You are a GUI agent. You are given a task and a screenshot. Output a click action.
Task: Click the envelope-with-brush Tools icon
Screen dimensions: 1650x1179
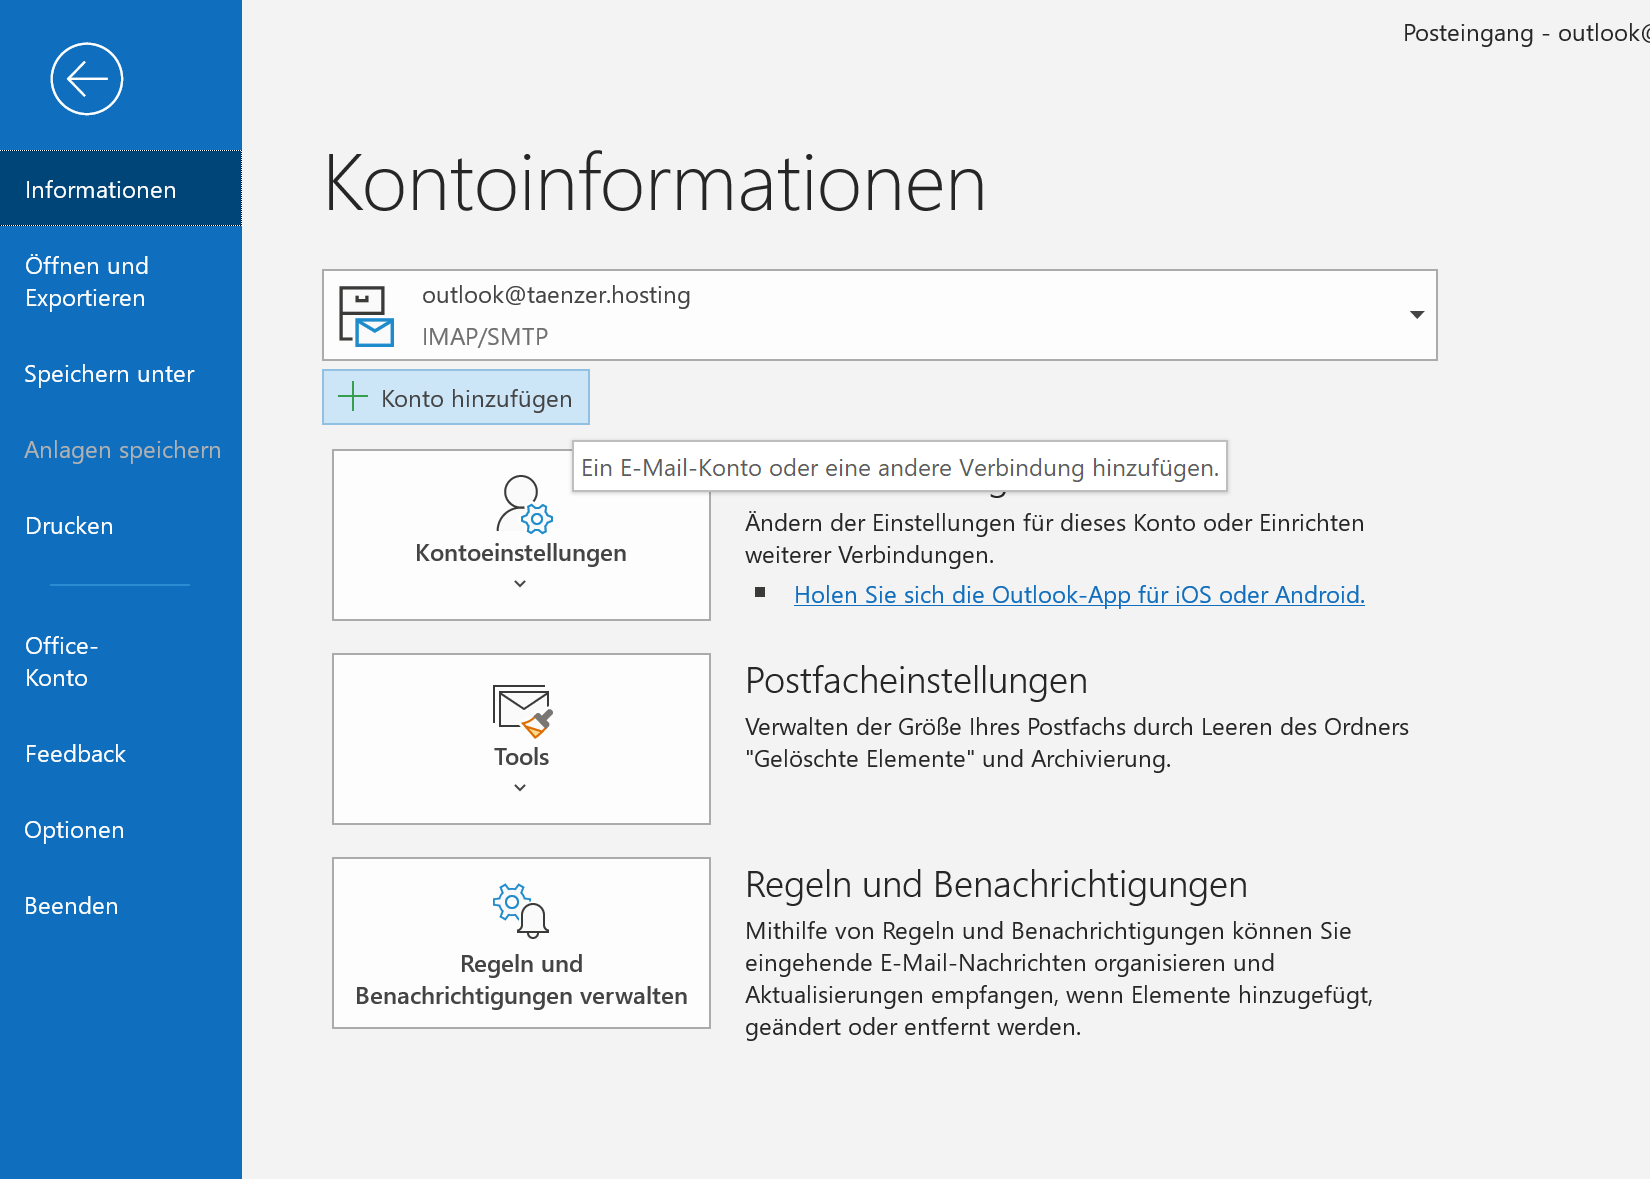tap(522, 710)
